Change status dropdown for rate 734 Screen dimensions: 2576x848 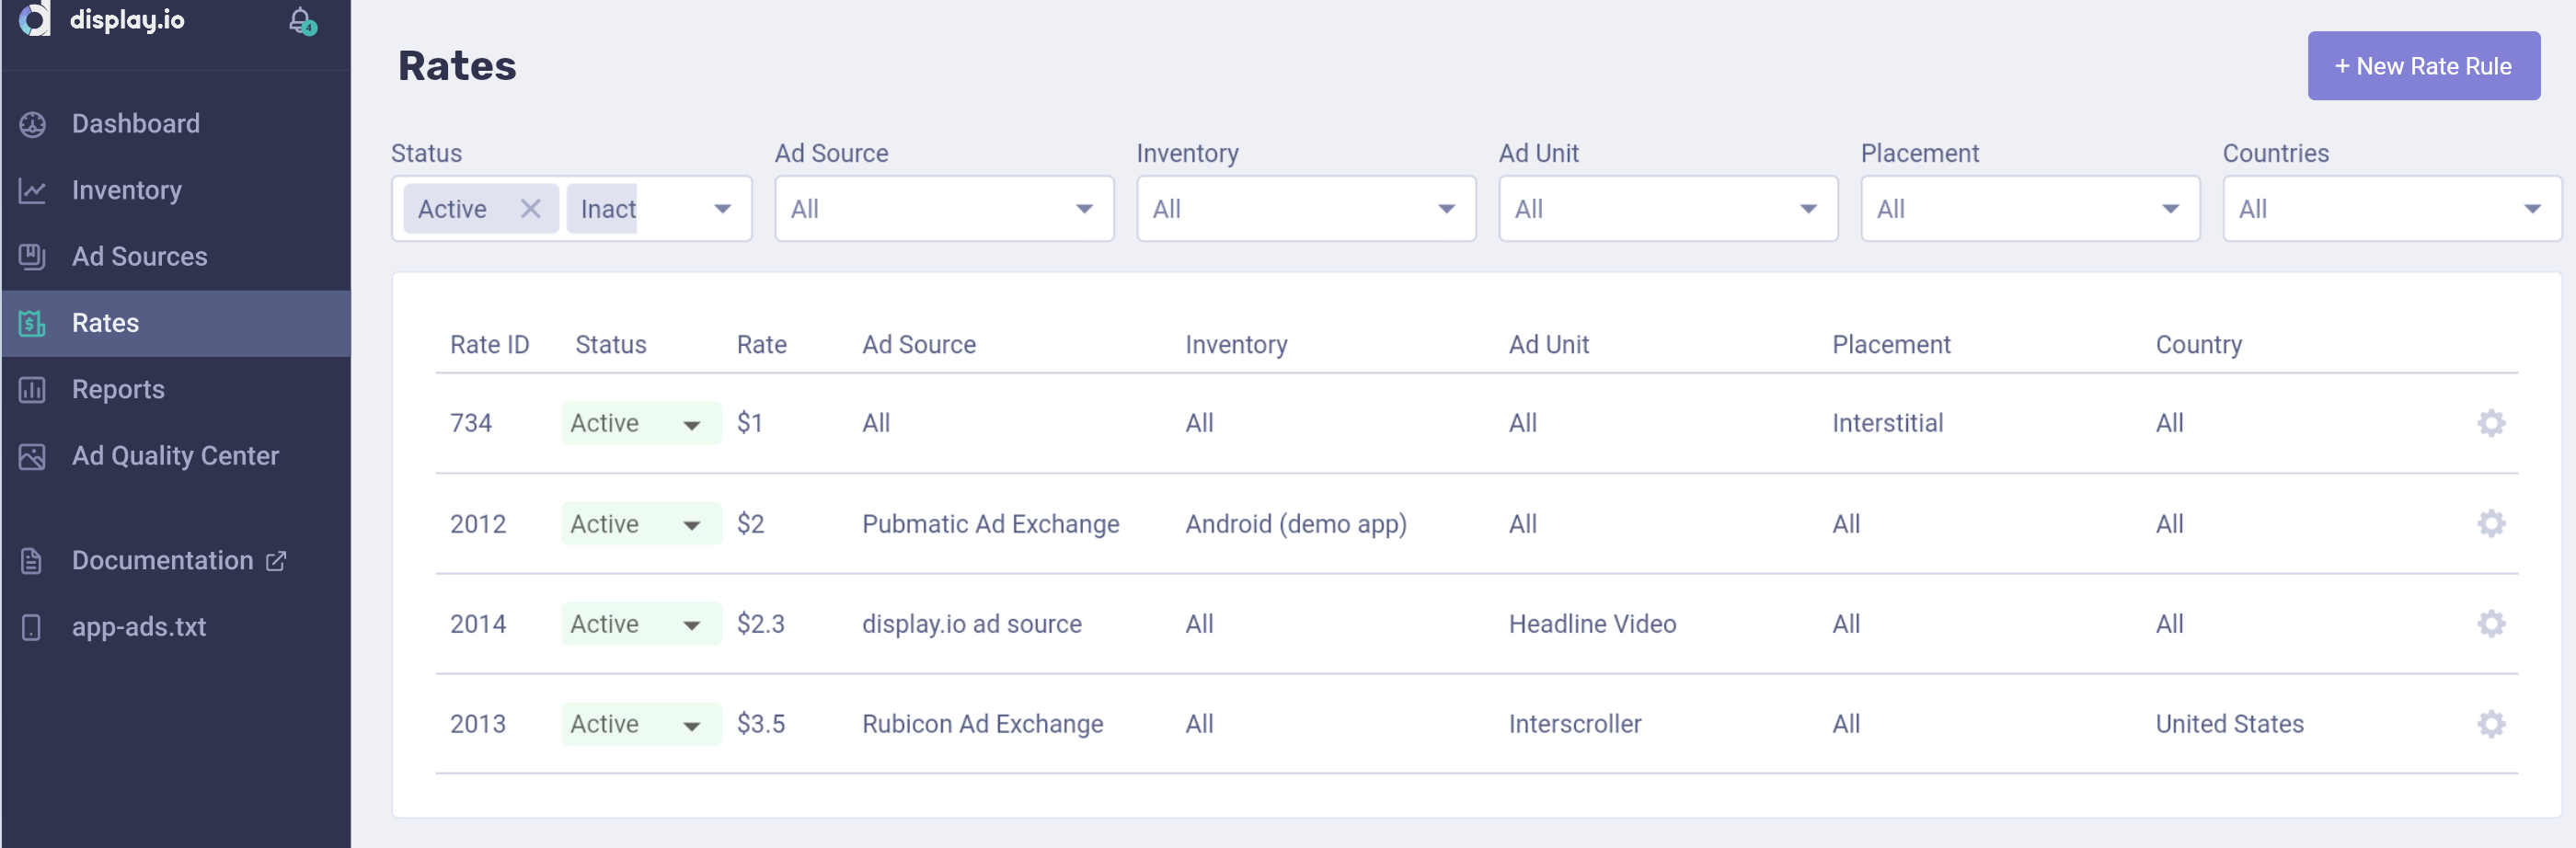640,424
